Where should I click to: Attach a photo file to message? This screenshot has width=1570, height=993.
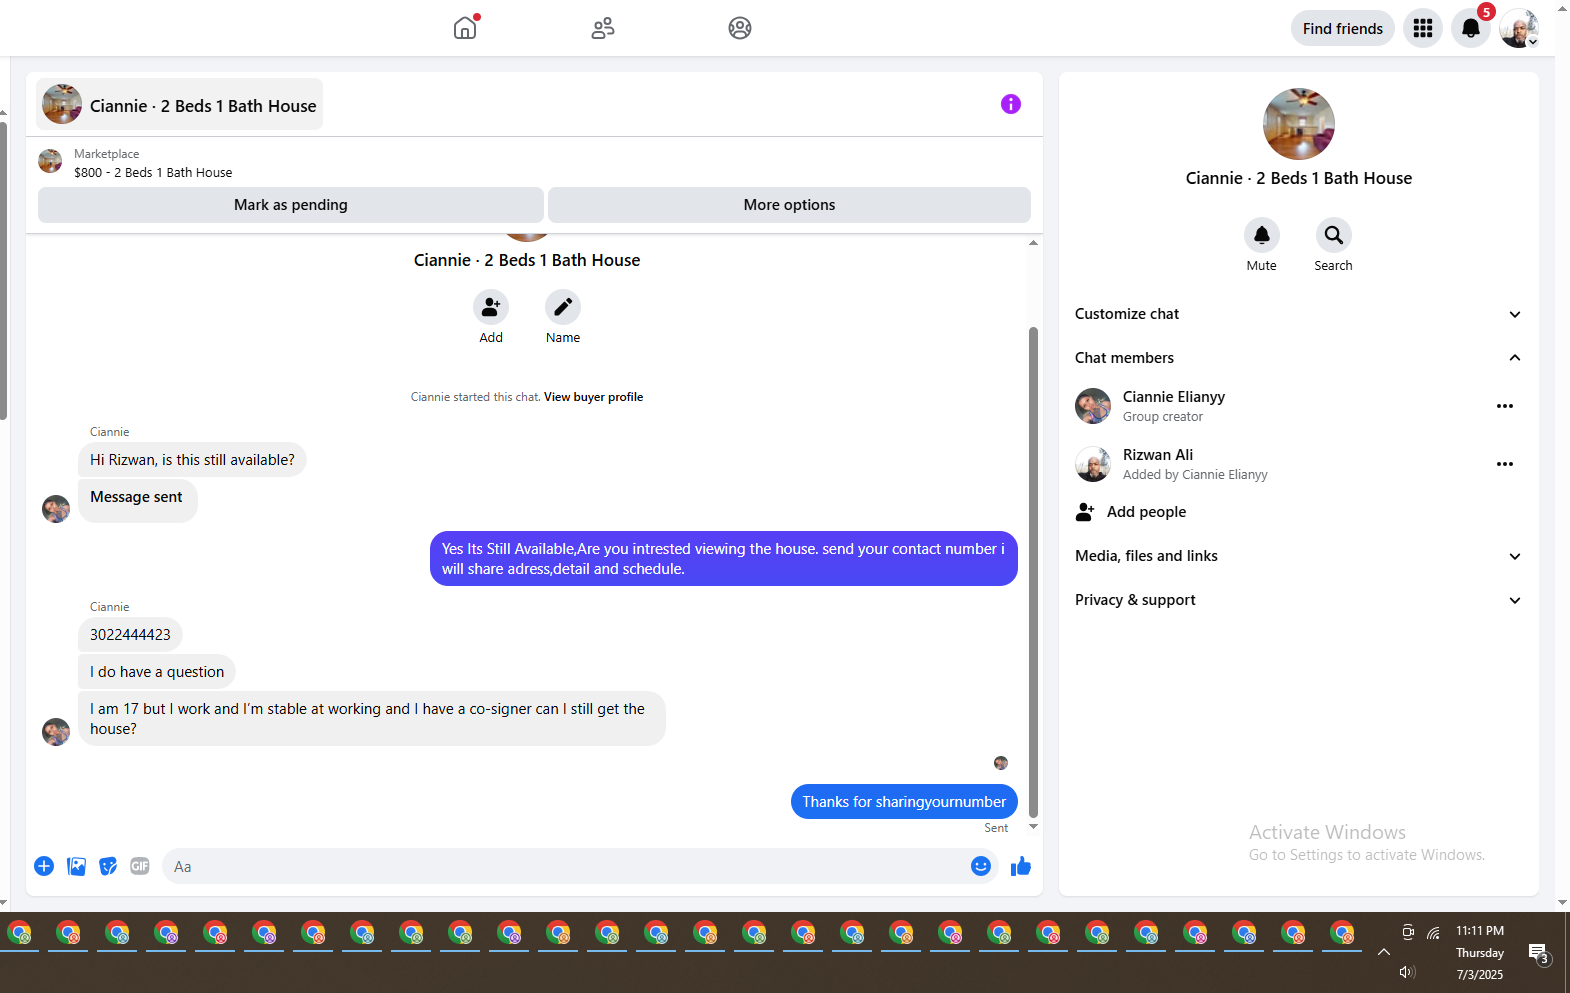76,866
